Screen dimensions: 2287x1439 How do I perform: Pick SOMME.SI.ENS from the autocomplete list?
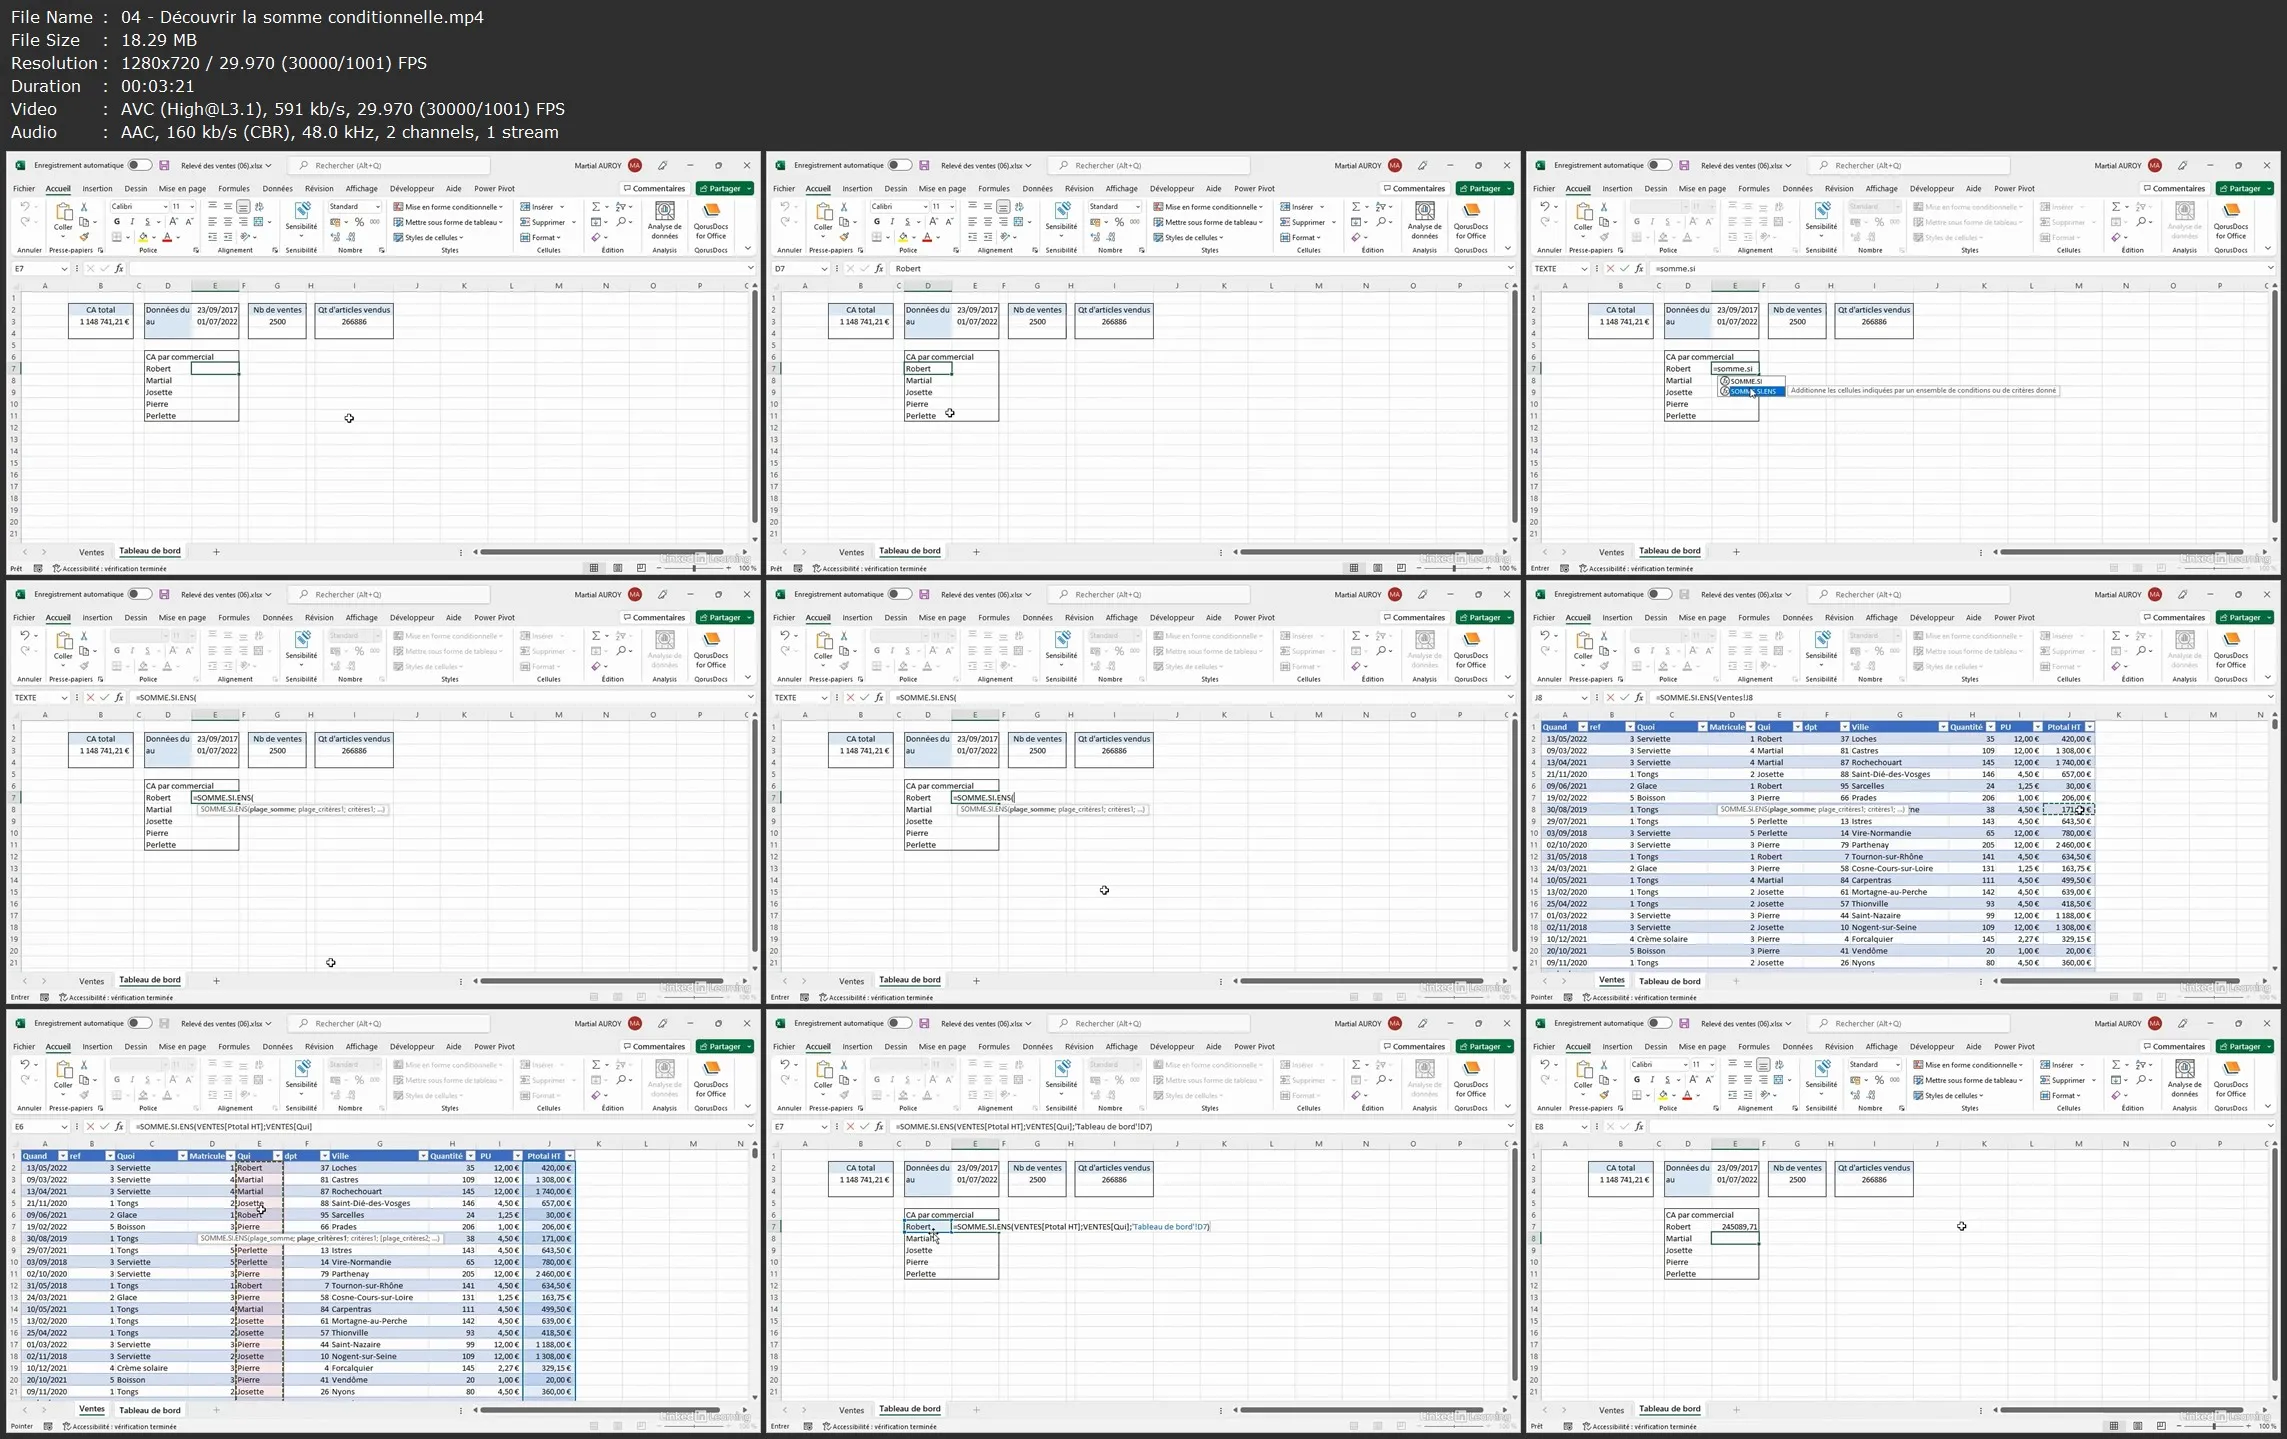click(x=1752, y=392)
